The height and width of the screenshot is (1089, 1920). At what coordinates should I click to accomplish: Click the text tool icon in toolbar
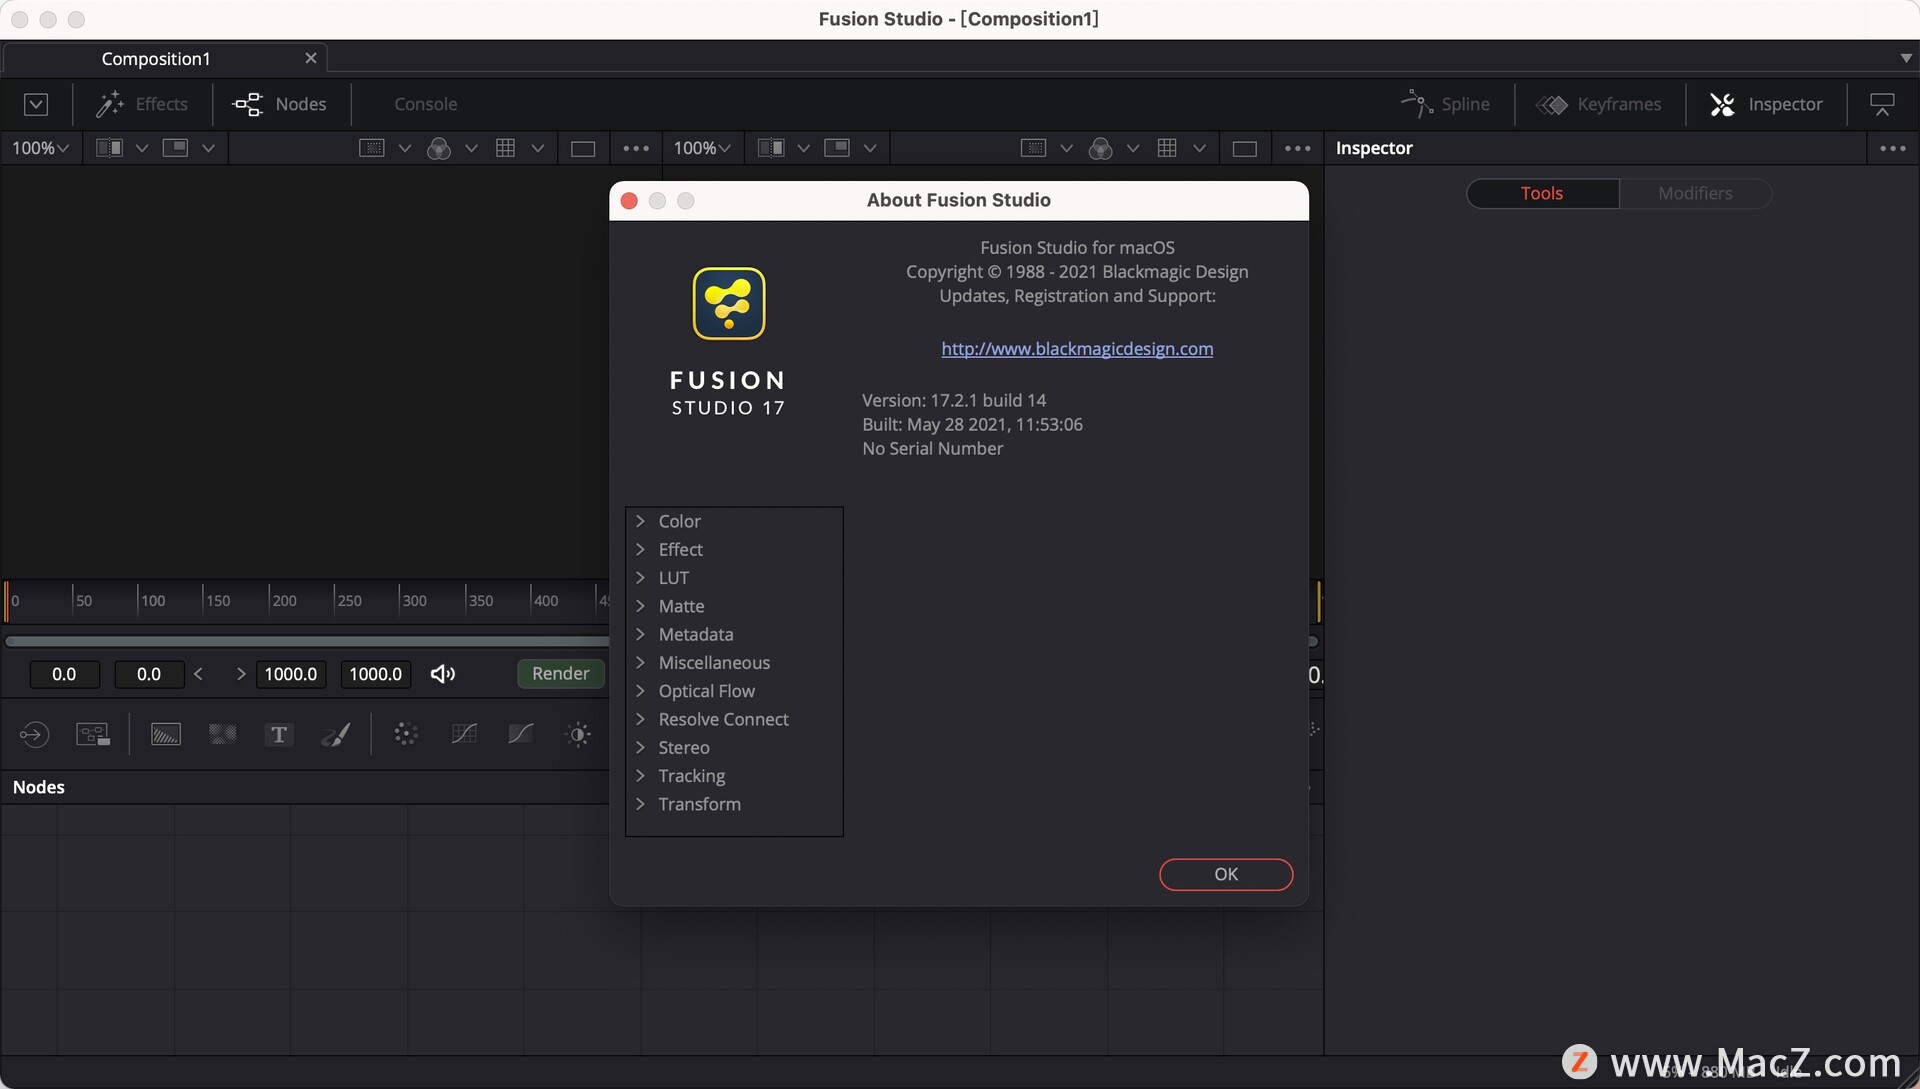[276, 733]
